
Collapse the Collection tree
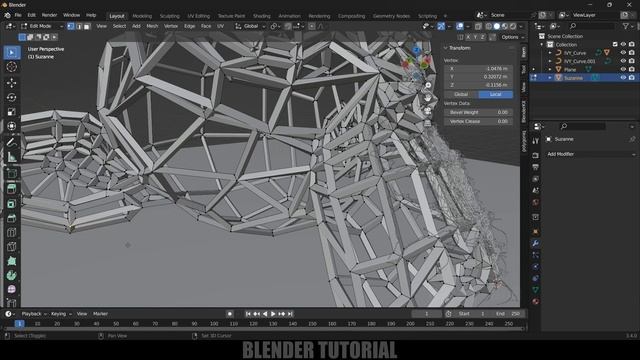pos(542,44)
